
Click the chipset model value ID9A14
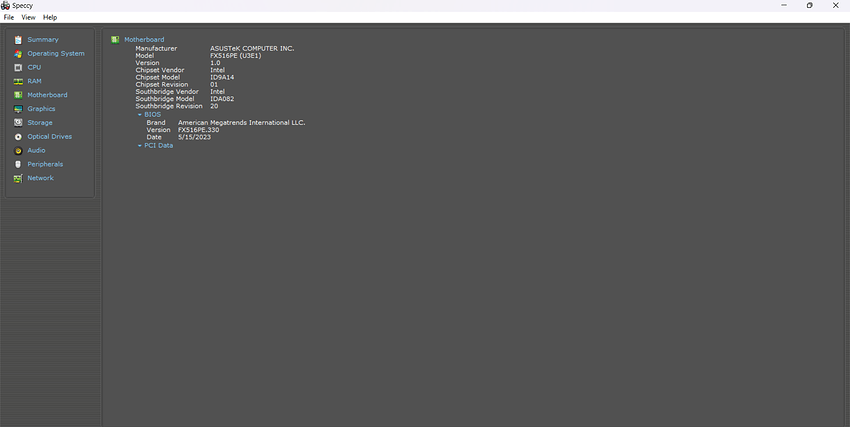222,77
